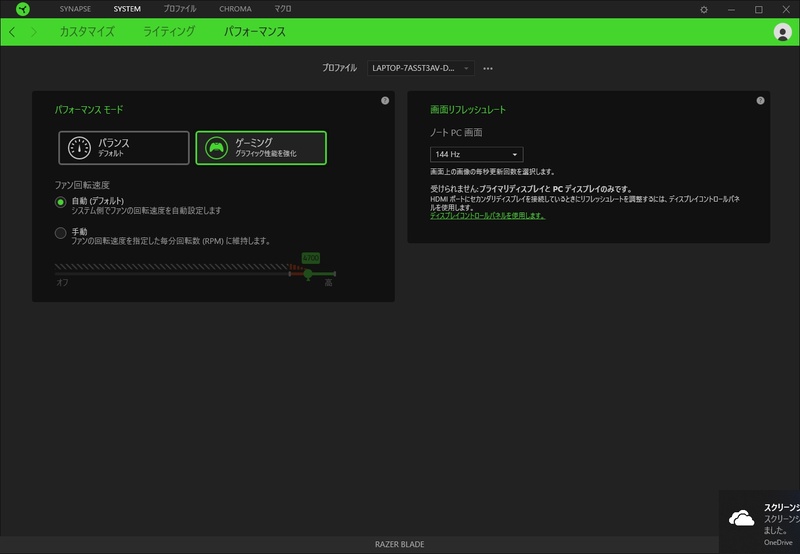This screenshot has width=800, height=554.
Task: Open the ディスプレイコントロールパネル link
Action: (x=487, y=216)
